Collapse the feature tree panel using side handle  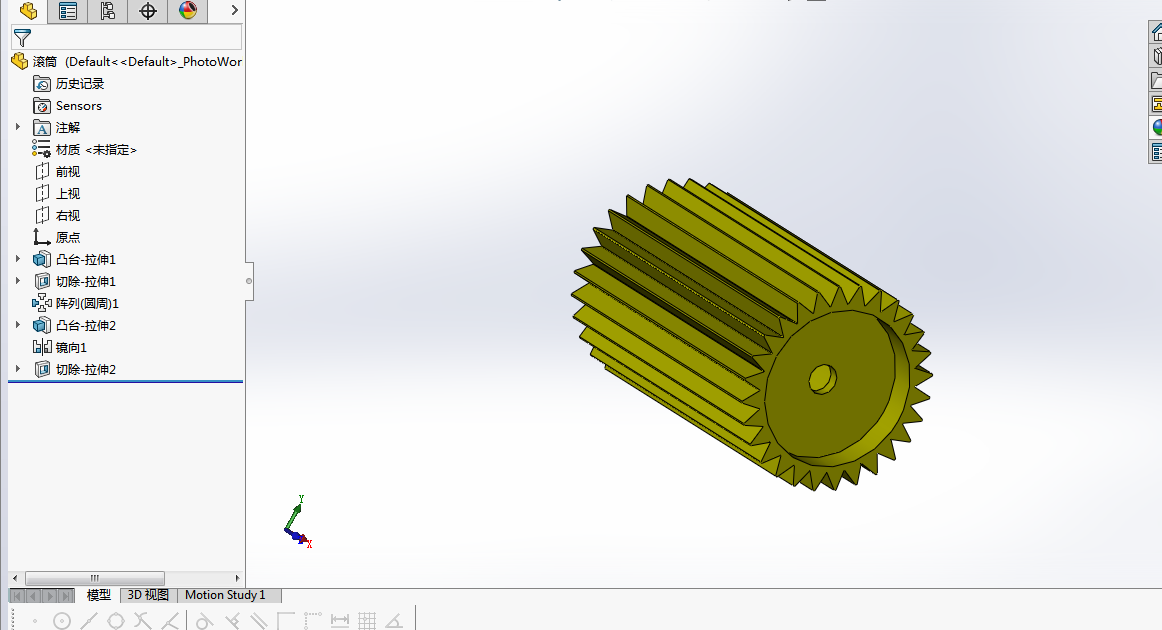point(249,281)
